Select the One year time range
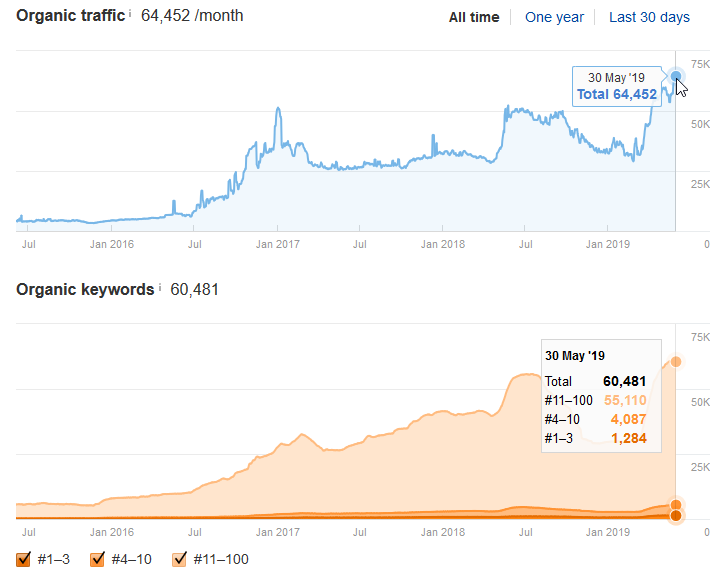This screenshot has height=571, width=723. 552,17
